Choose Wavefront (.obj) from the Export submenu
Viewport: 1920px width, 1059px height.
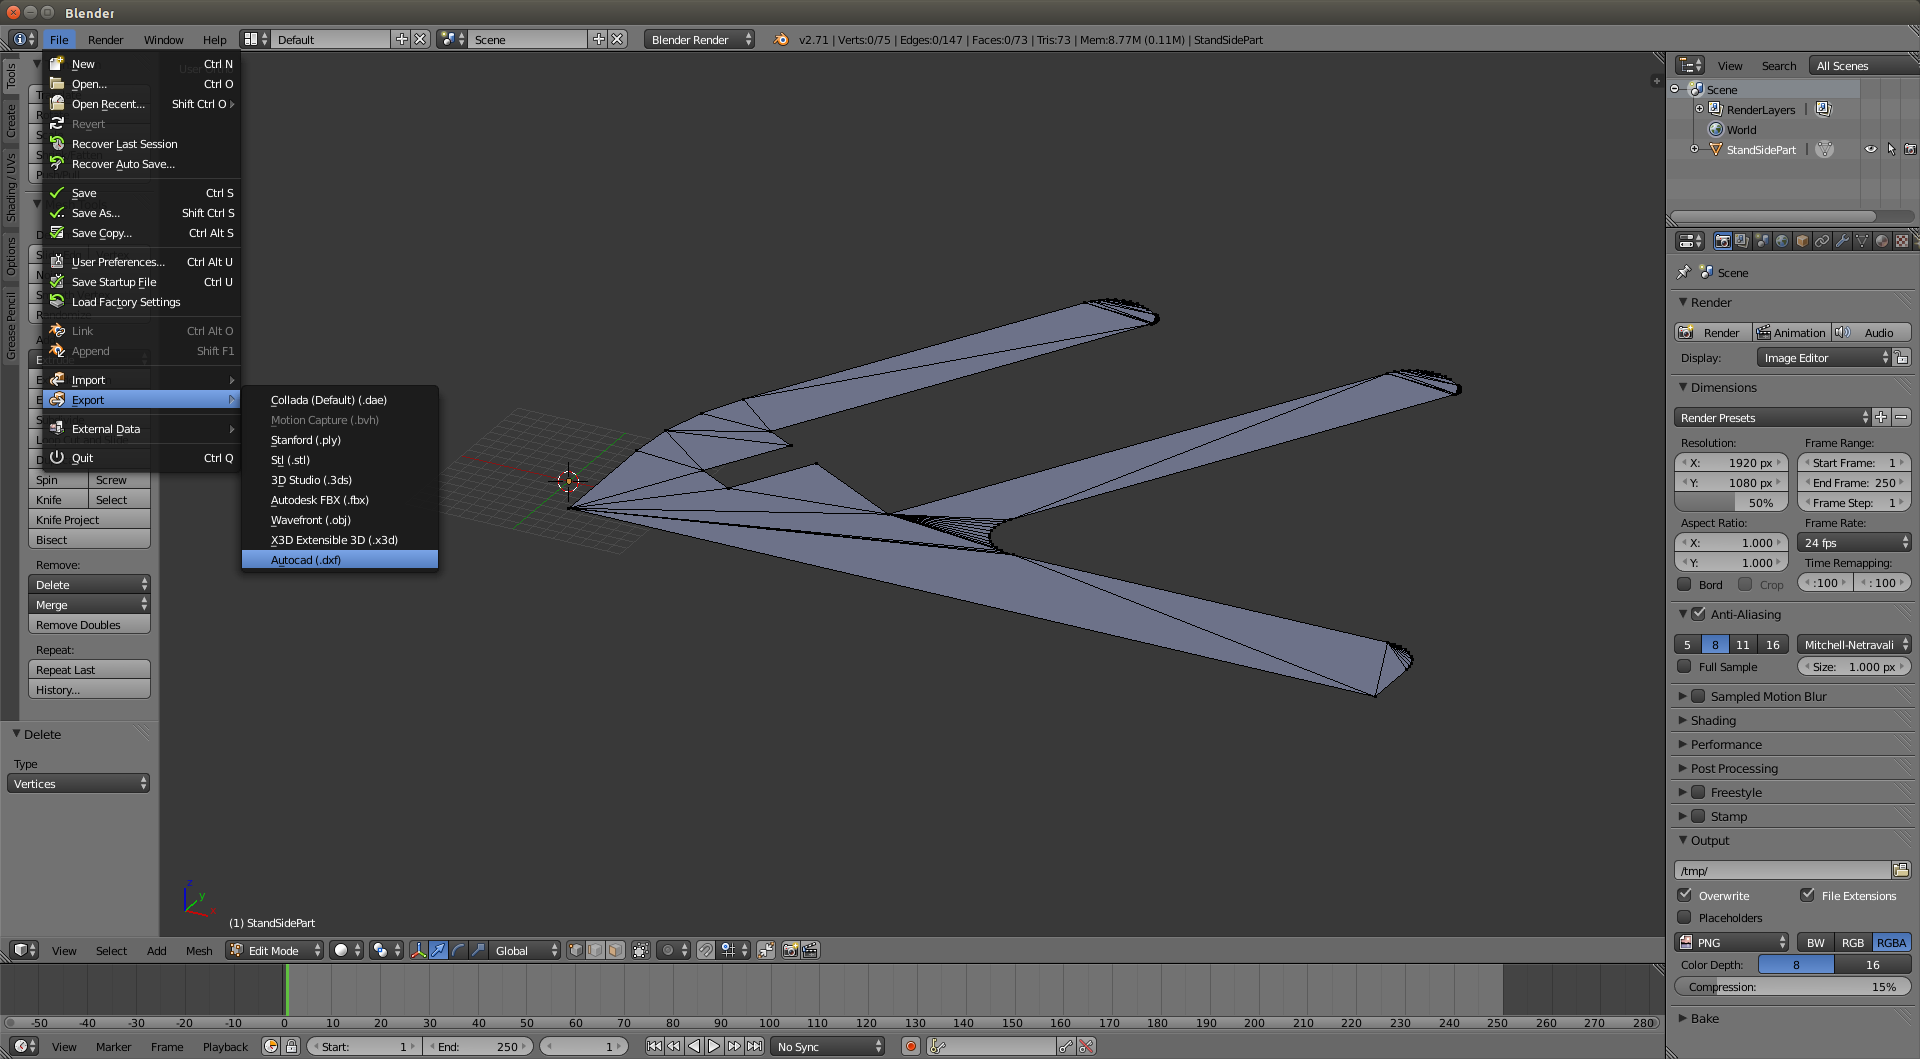311,520
